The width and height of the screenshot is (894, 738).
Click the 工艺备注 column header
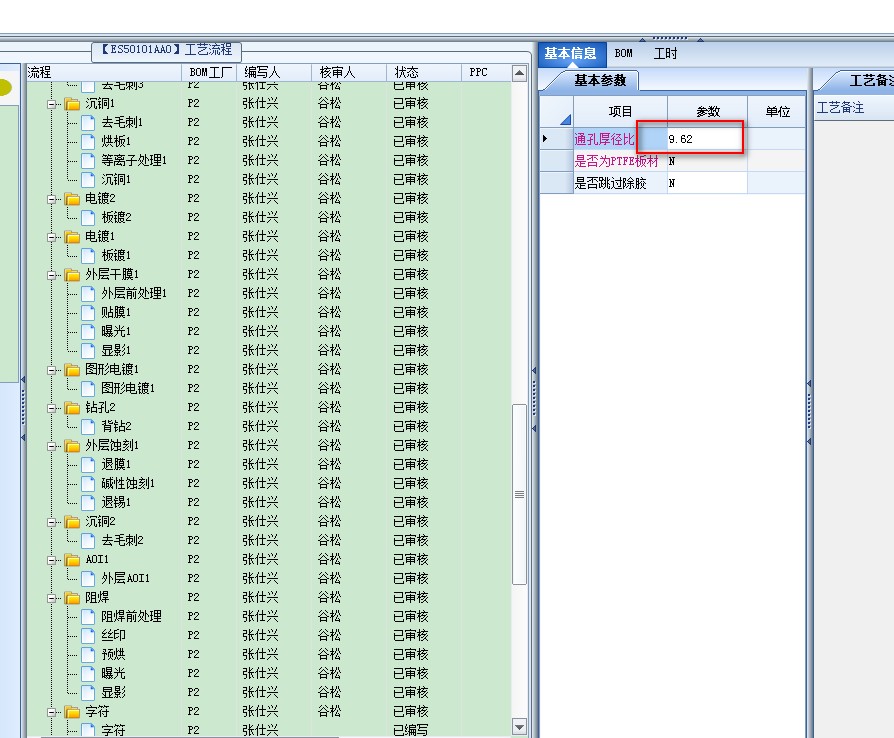point(854,108)
